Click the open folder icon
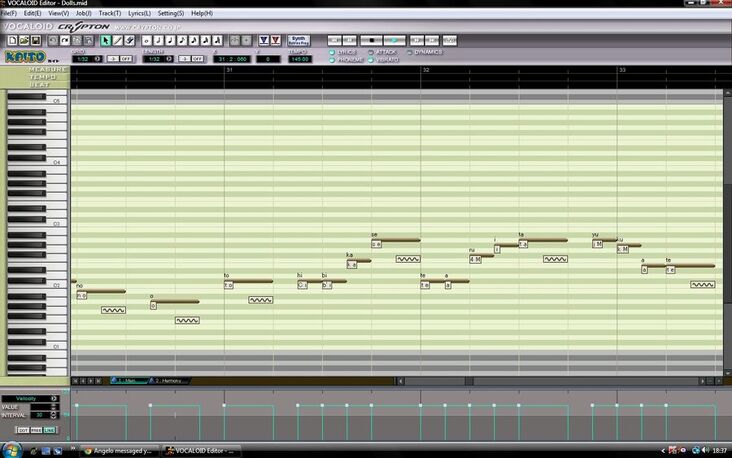This screenshot has width=732, height=458. pos(24,41)
